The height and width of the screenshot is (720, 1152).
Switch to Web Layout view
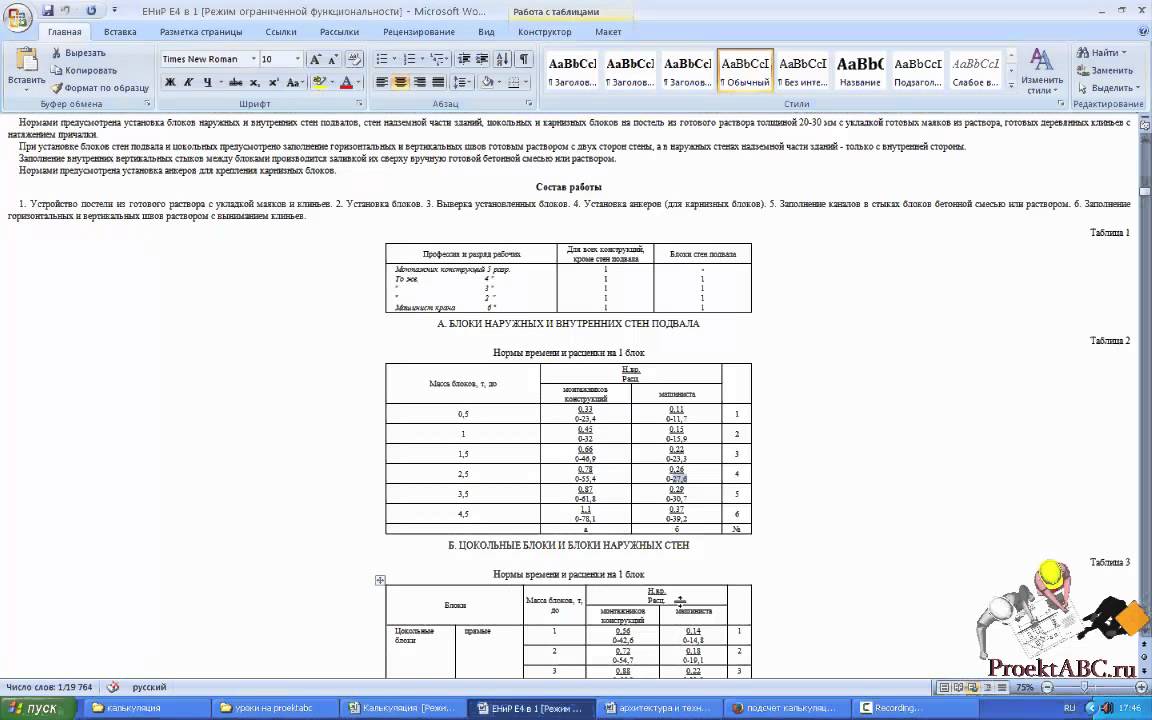pyautogui.click(x=973, y=688)
